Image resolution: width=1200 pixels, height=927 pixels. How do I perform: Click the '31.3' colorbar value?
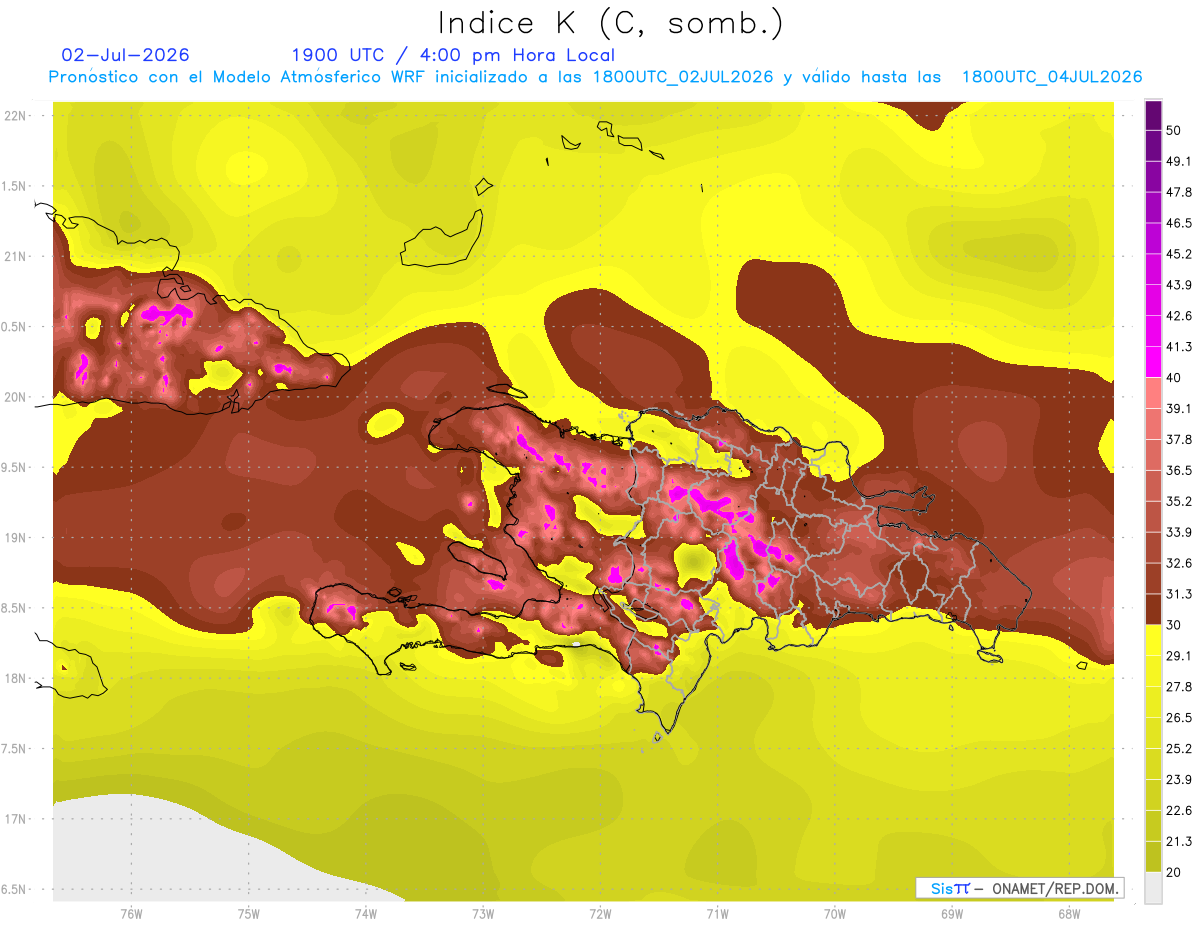(1179, 594)
